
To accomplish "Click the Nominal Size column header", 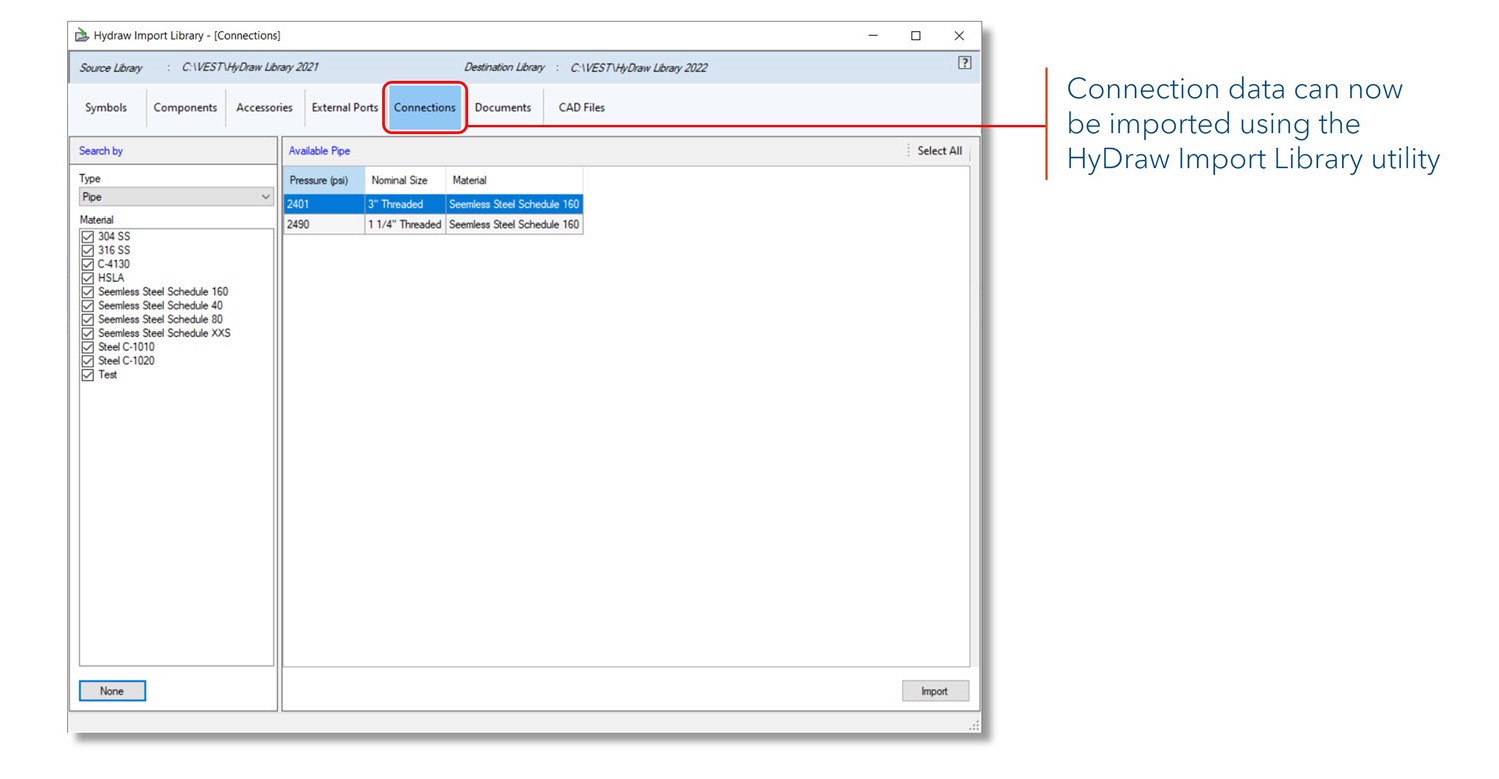I will pos(399,181).
